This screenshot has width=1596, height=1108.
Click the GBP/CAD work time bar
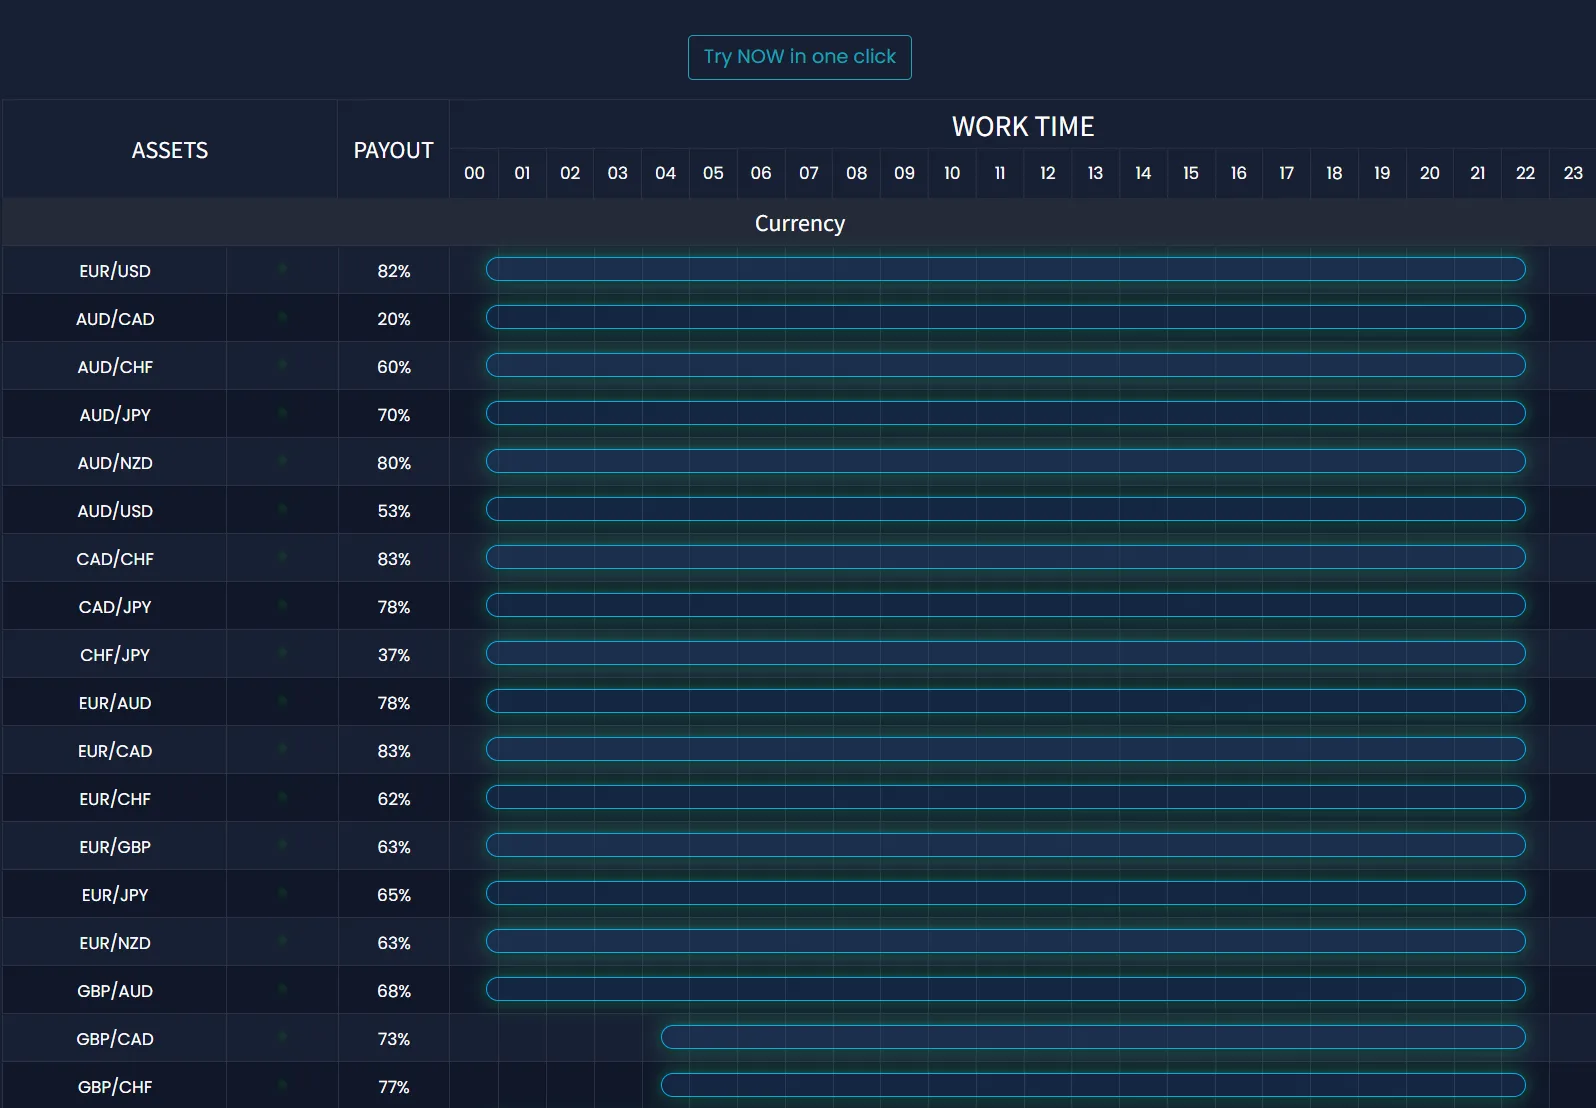[x=1092, y=1037]
